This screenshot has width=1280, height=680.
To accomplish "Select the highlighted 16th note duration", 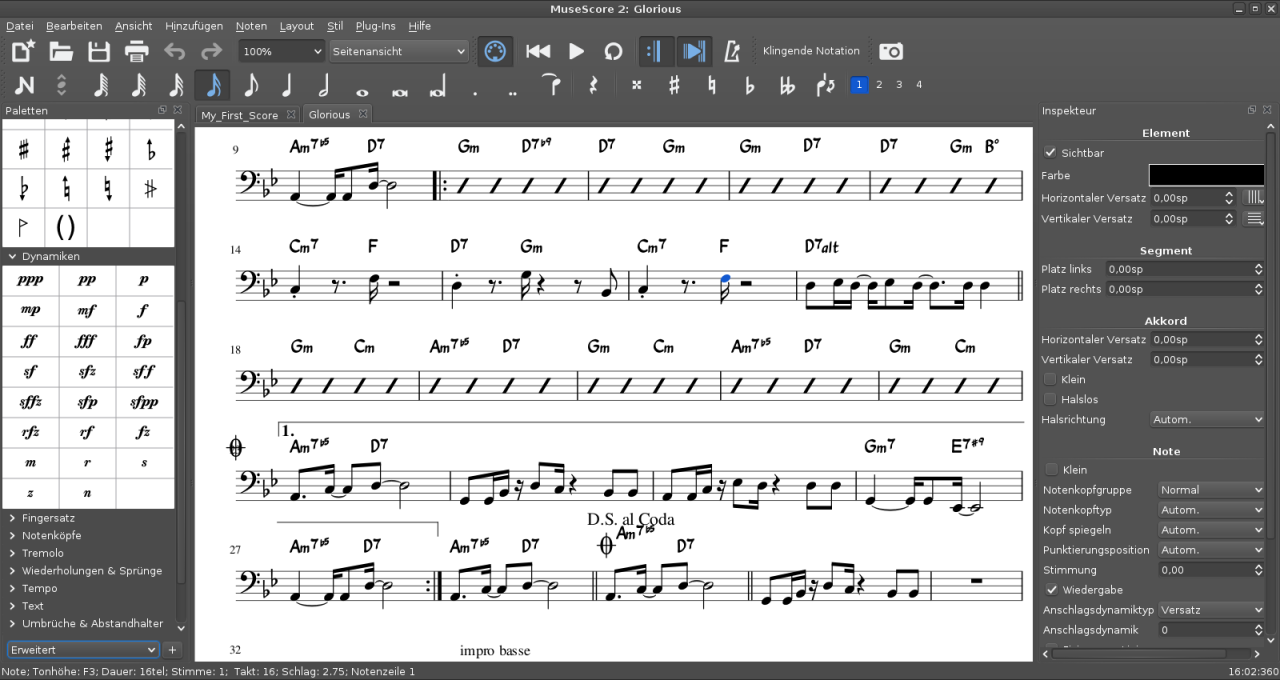I will click(213, 85).
